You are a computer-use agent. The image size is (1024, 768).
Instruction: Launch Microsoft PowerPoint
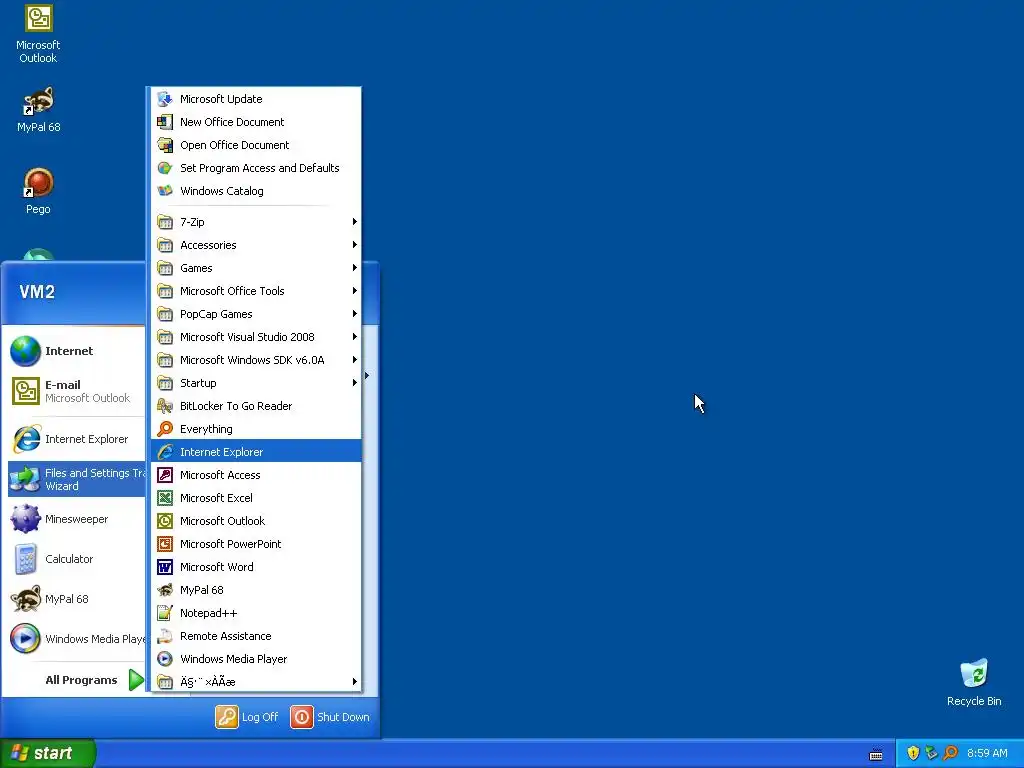click(x=256, y=543)
